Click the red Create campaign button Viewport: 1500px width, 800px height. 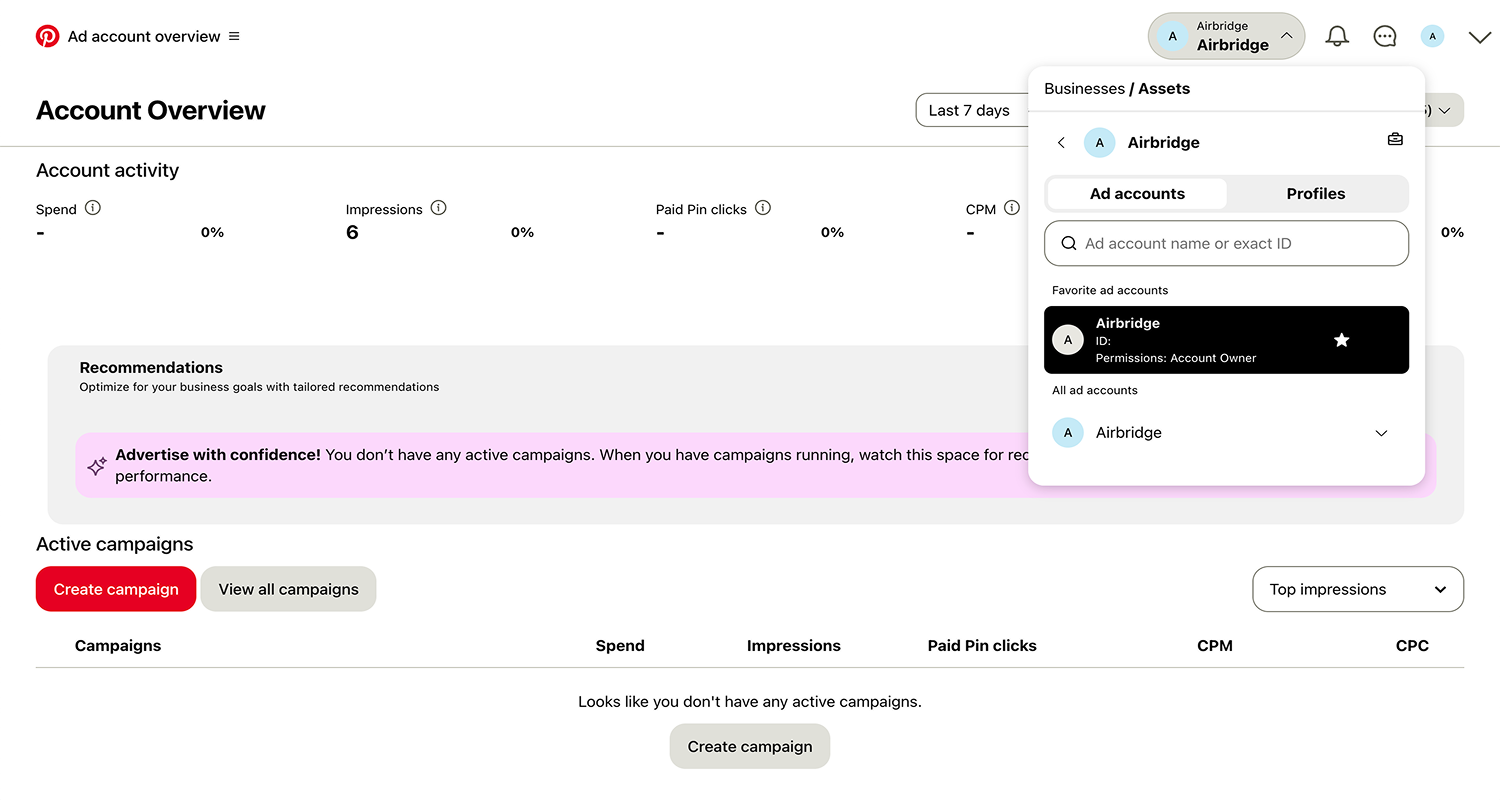click(x=116, y=589)
